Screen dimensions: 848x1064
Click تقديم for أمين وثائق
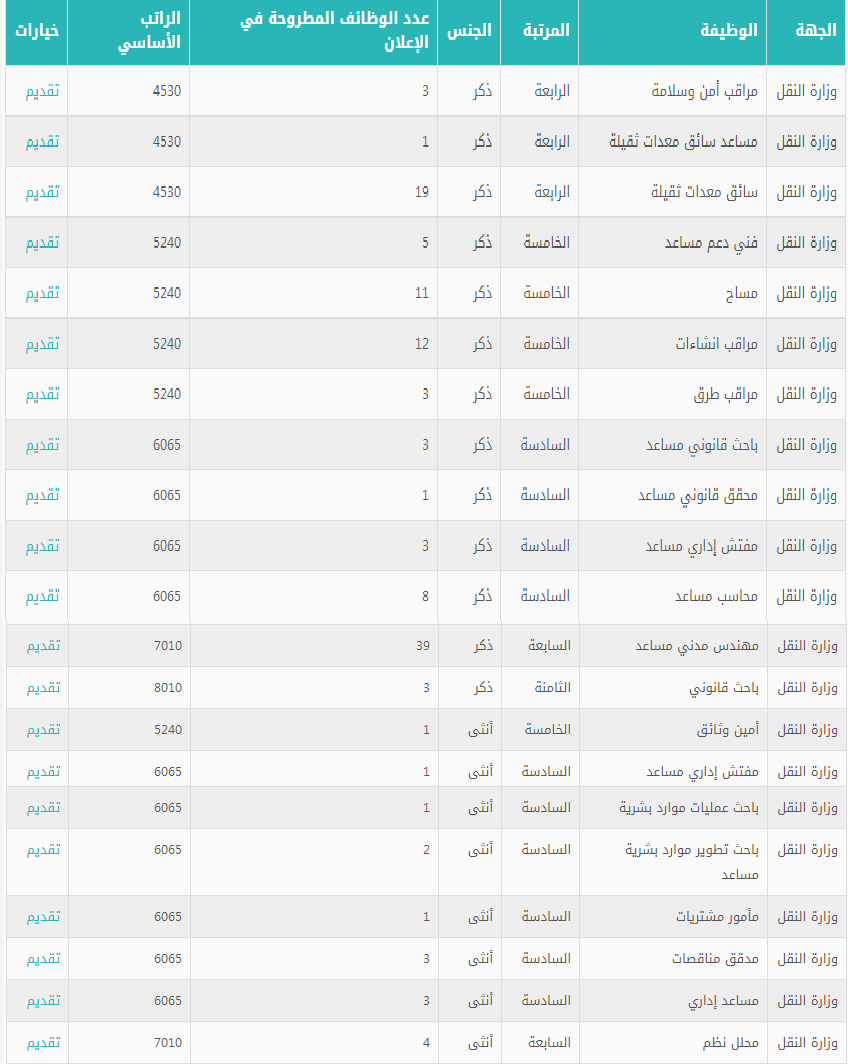click(43, 730)
